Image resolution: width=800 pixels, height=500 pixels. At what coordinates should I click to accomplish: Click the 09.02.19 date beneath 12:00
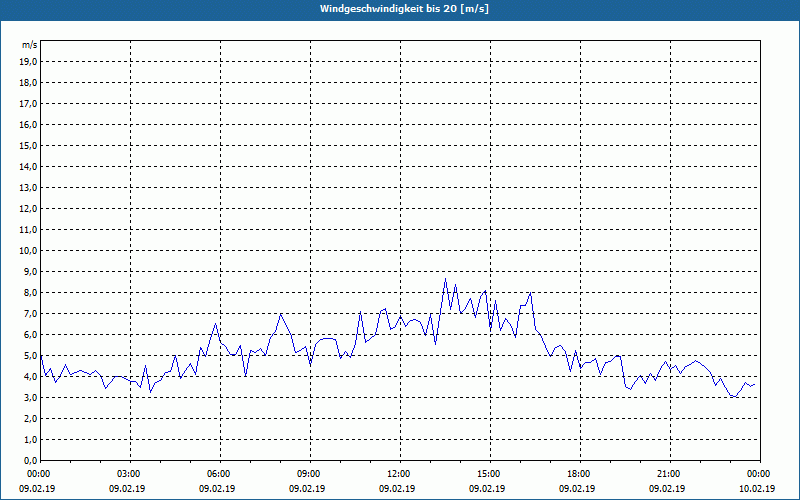click(x=396, y=488)
